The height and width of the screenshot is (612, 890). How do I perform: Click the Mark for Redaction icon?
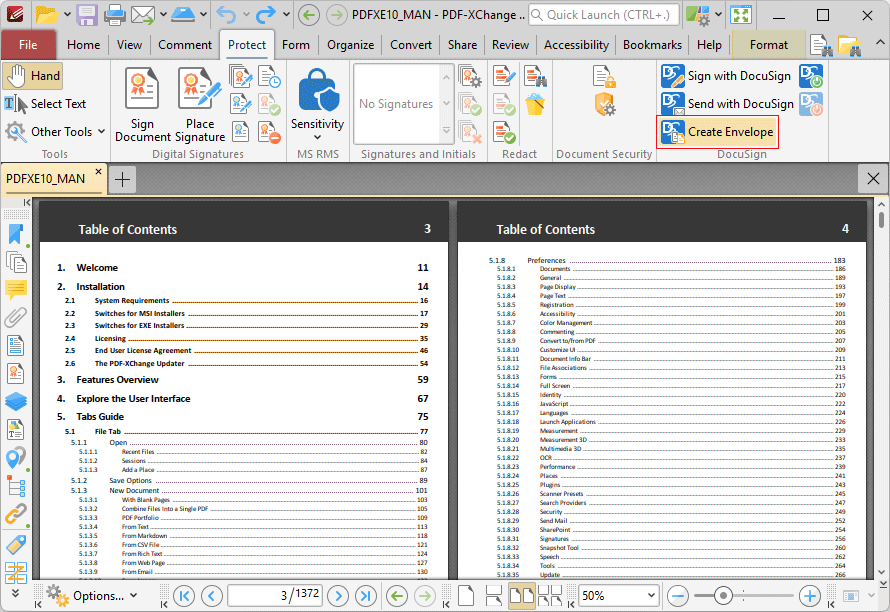(503, 76)
